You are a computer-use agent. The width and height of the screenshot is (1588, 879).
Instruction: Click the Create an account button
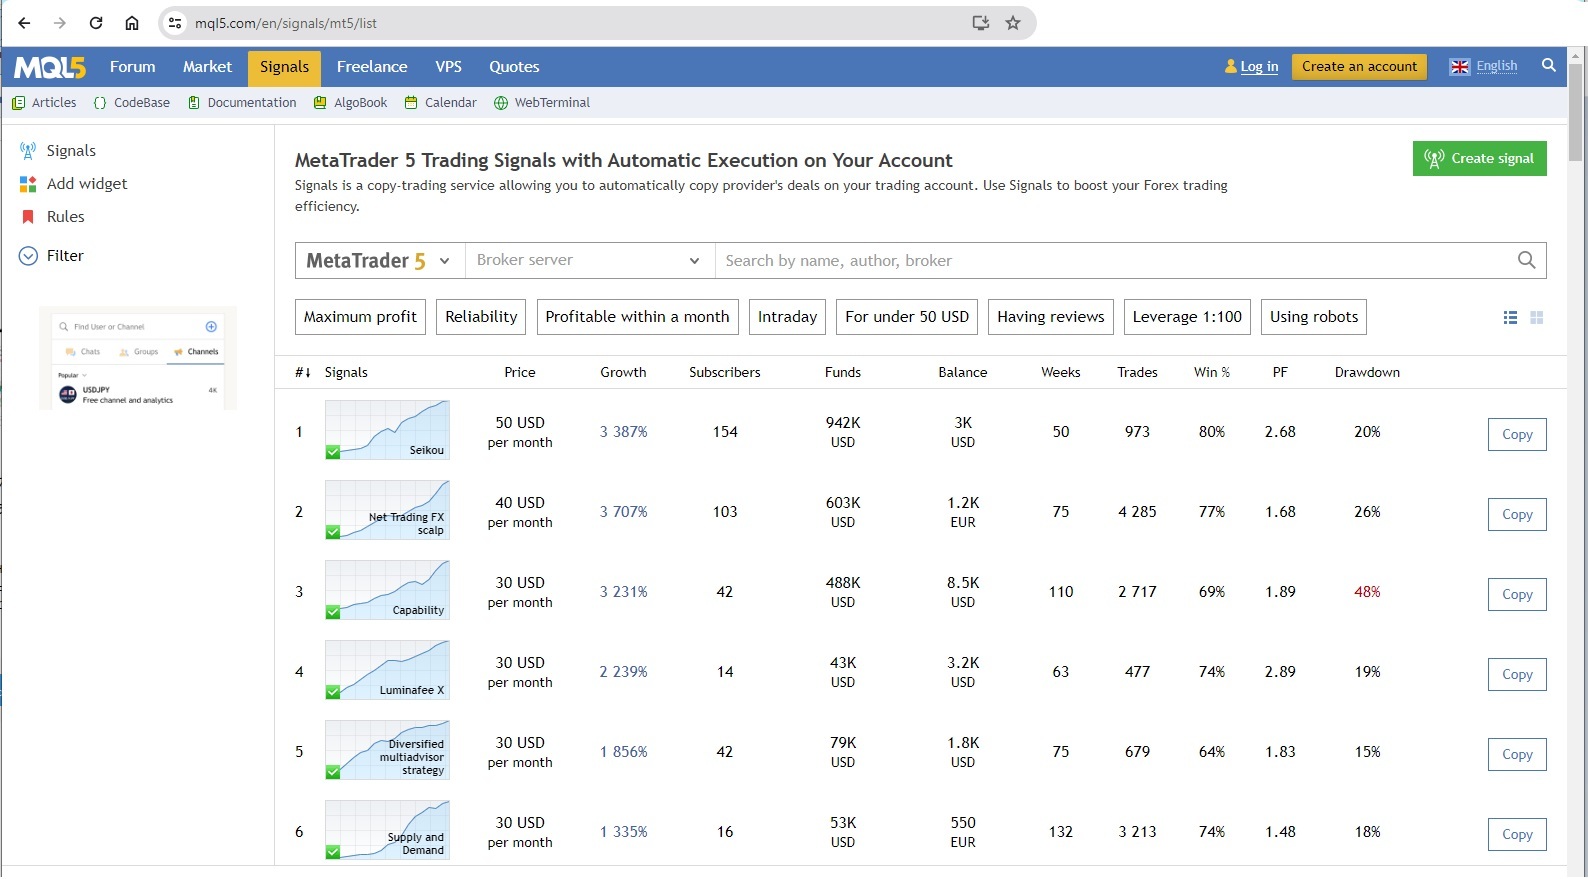(x=1359, y=67)
